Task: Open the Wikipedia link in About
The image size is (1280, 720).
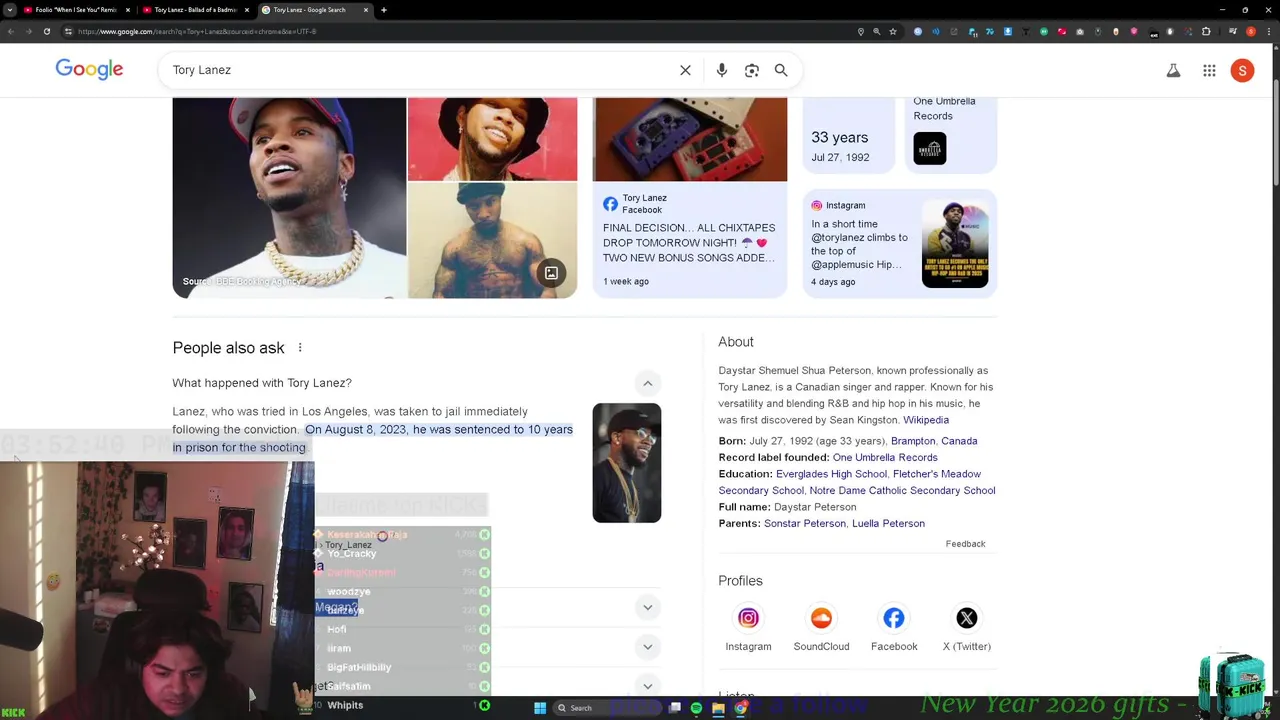Action: (926, 420)
